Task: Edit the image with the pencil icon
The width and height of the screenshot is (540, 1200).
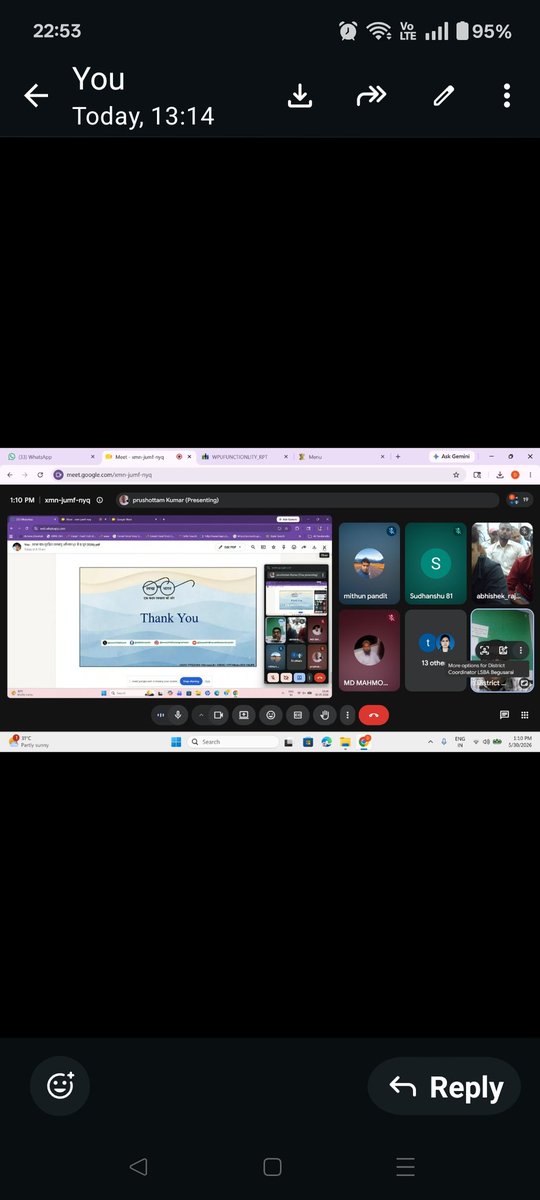Action: coord(443,96)
